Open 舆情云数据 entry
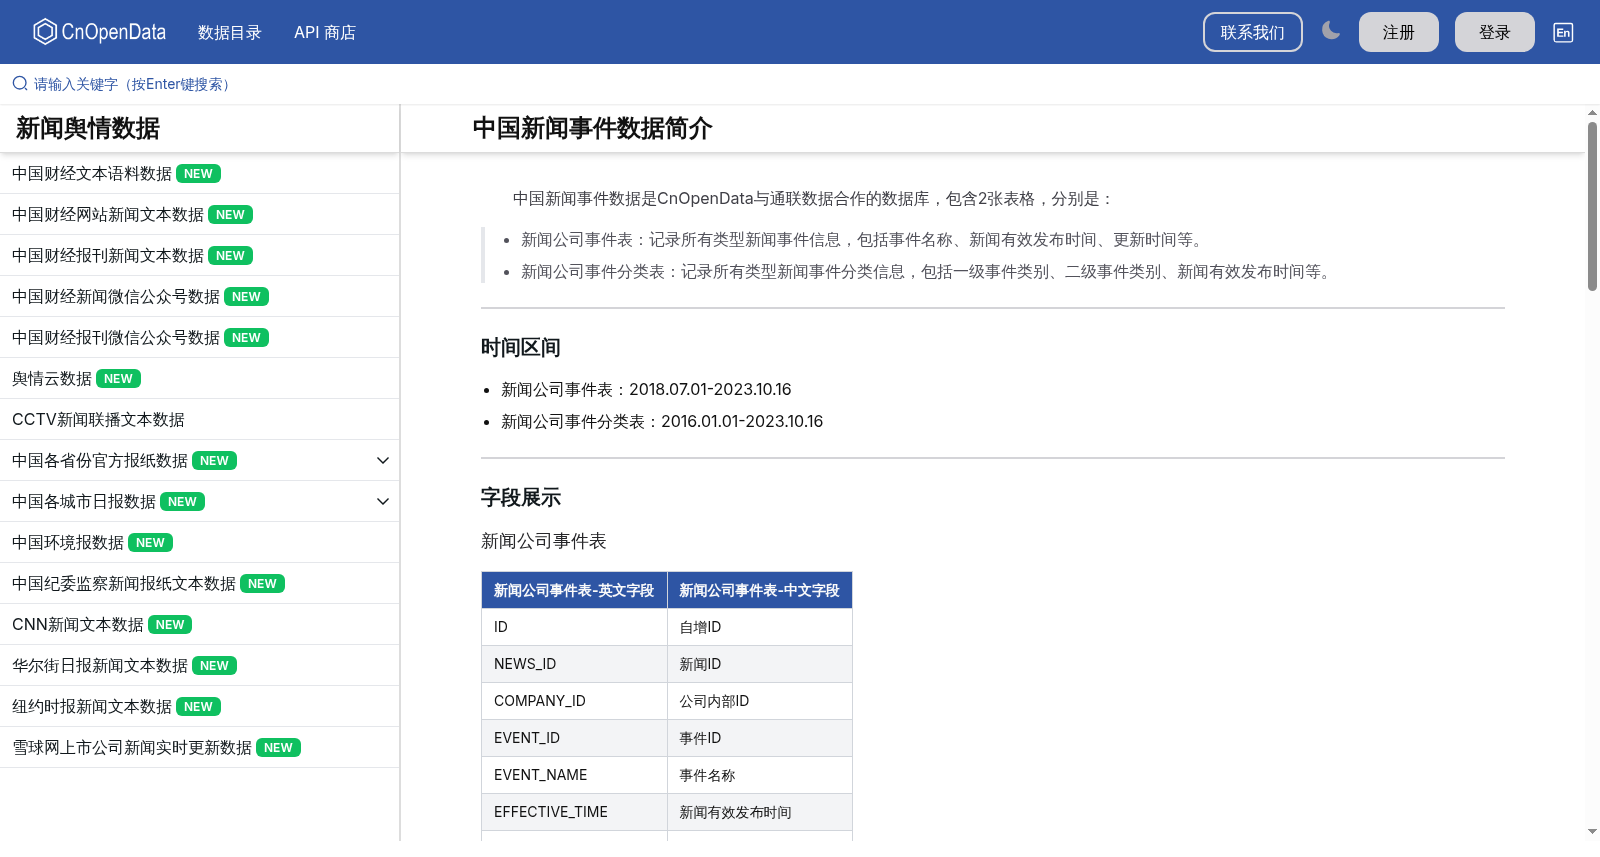This screenshot has width=1600, height=857. pyautogui.click(x=52, y=378)
